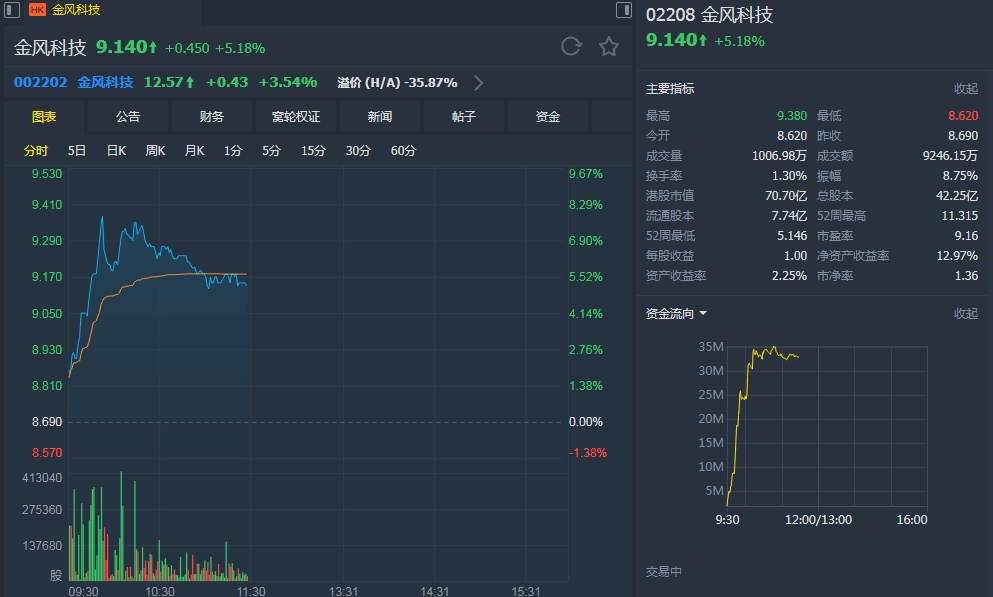Select the 5分 chart interval
Image resolution: width=993 pixels, height=597 pixels.
pyautogui.click(x=271, y=151)
